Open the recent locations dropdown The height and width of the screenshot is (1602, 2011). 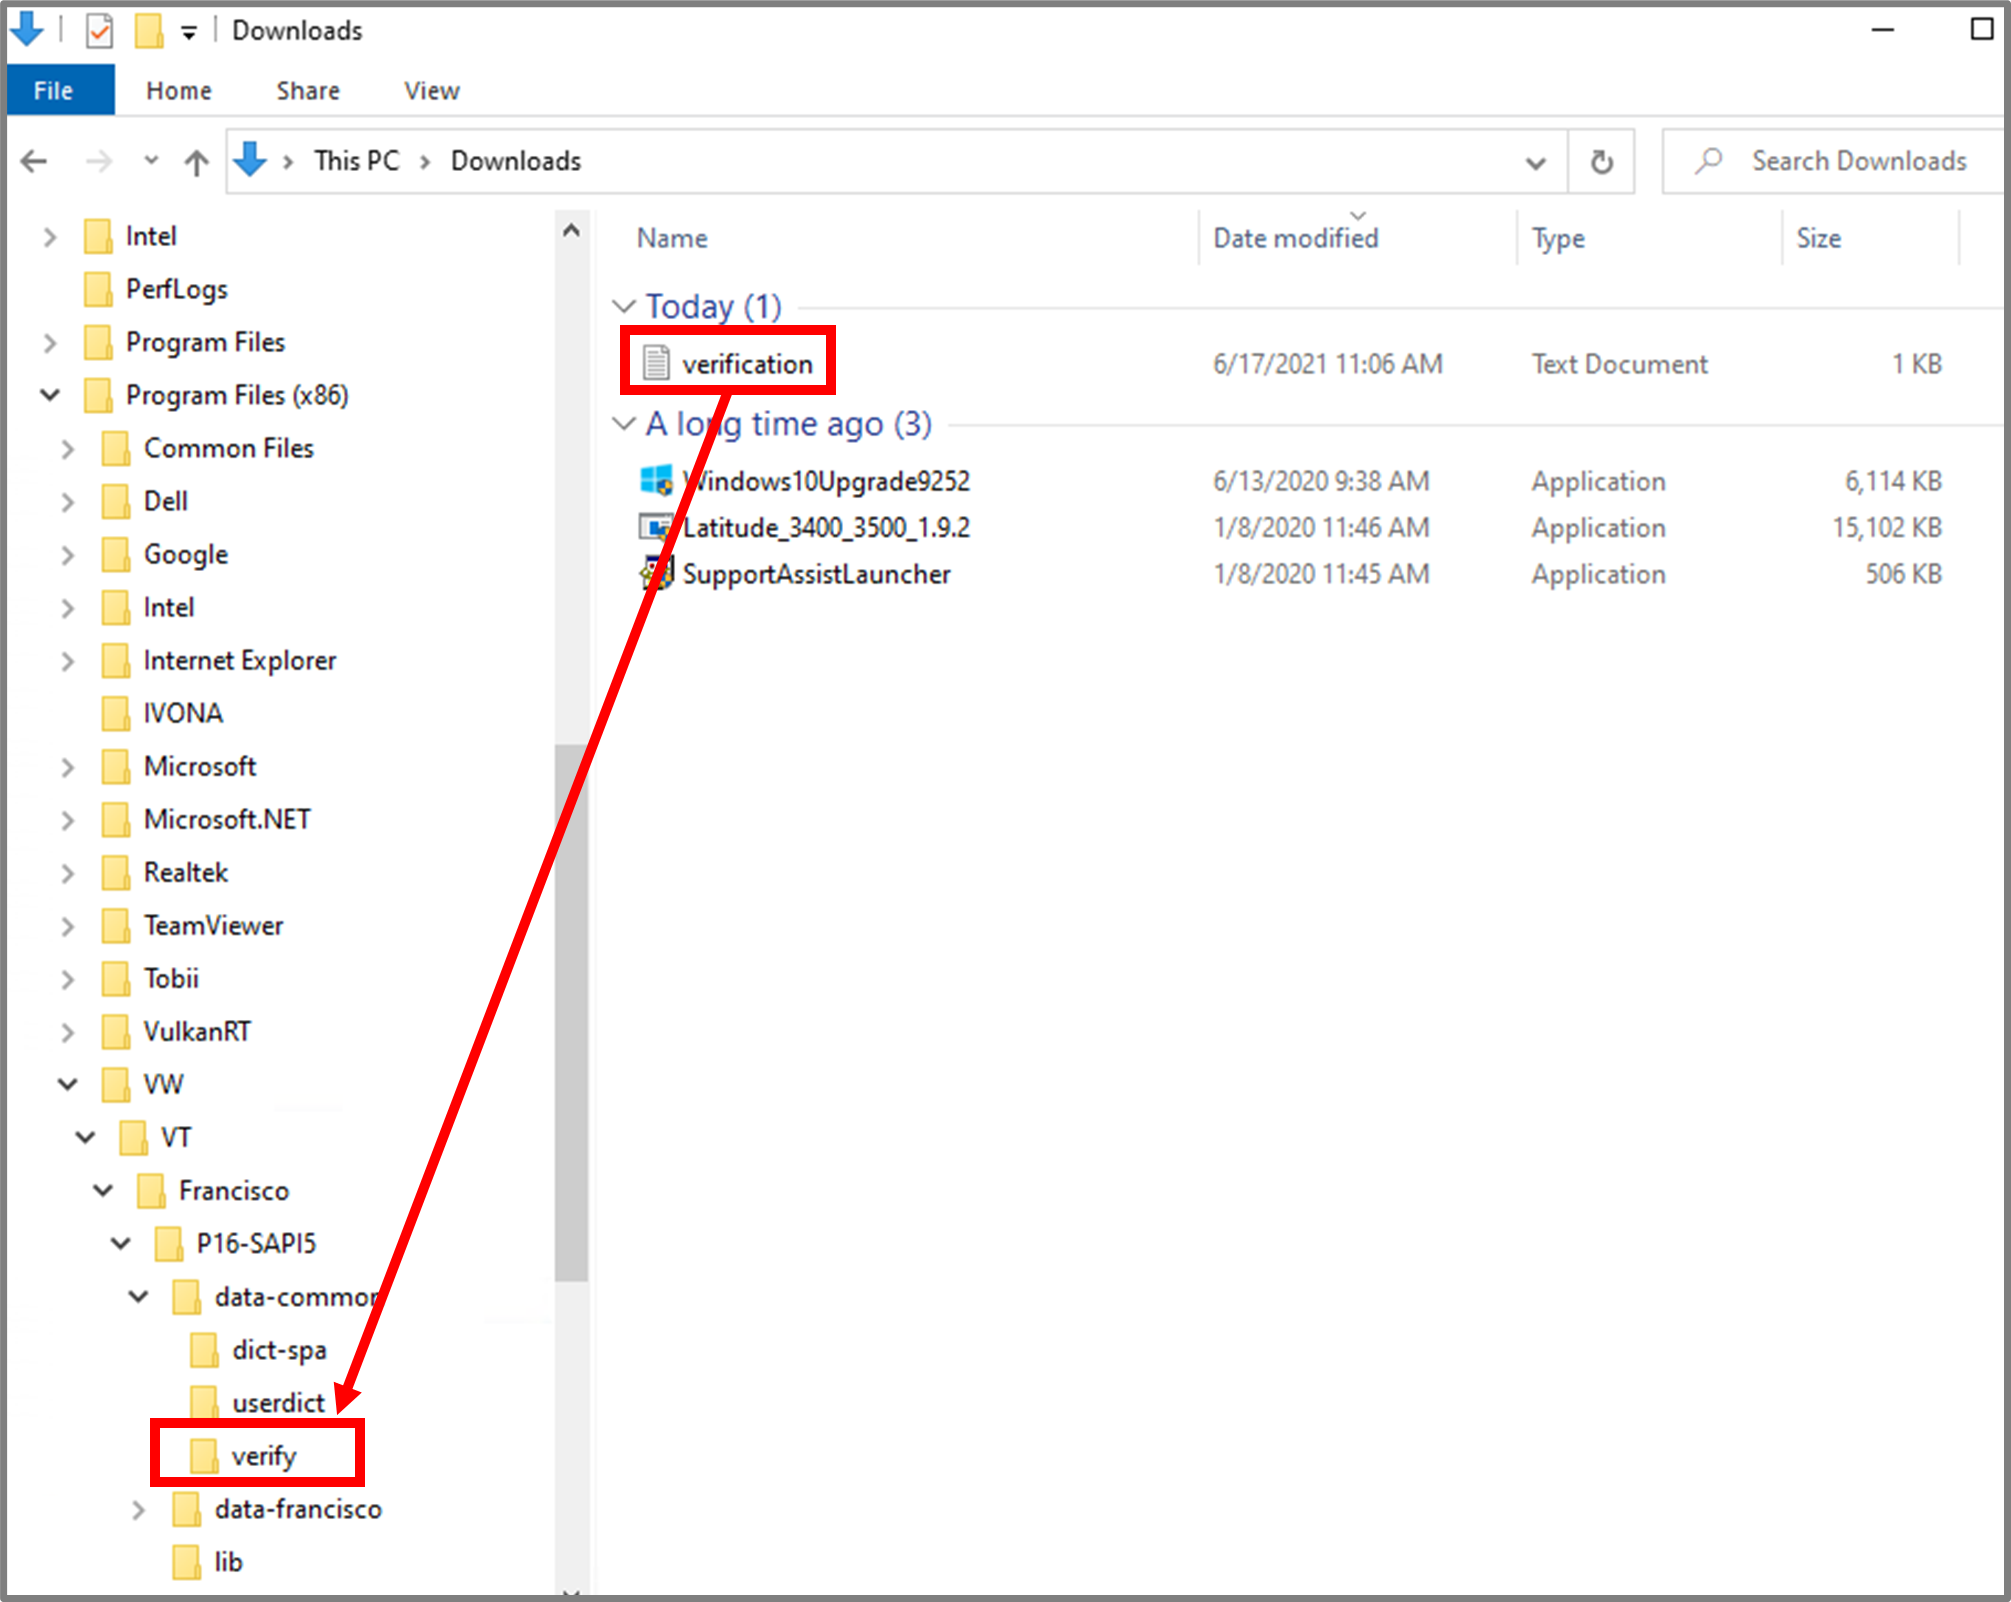point(151,160)
